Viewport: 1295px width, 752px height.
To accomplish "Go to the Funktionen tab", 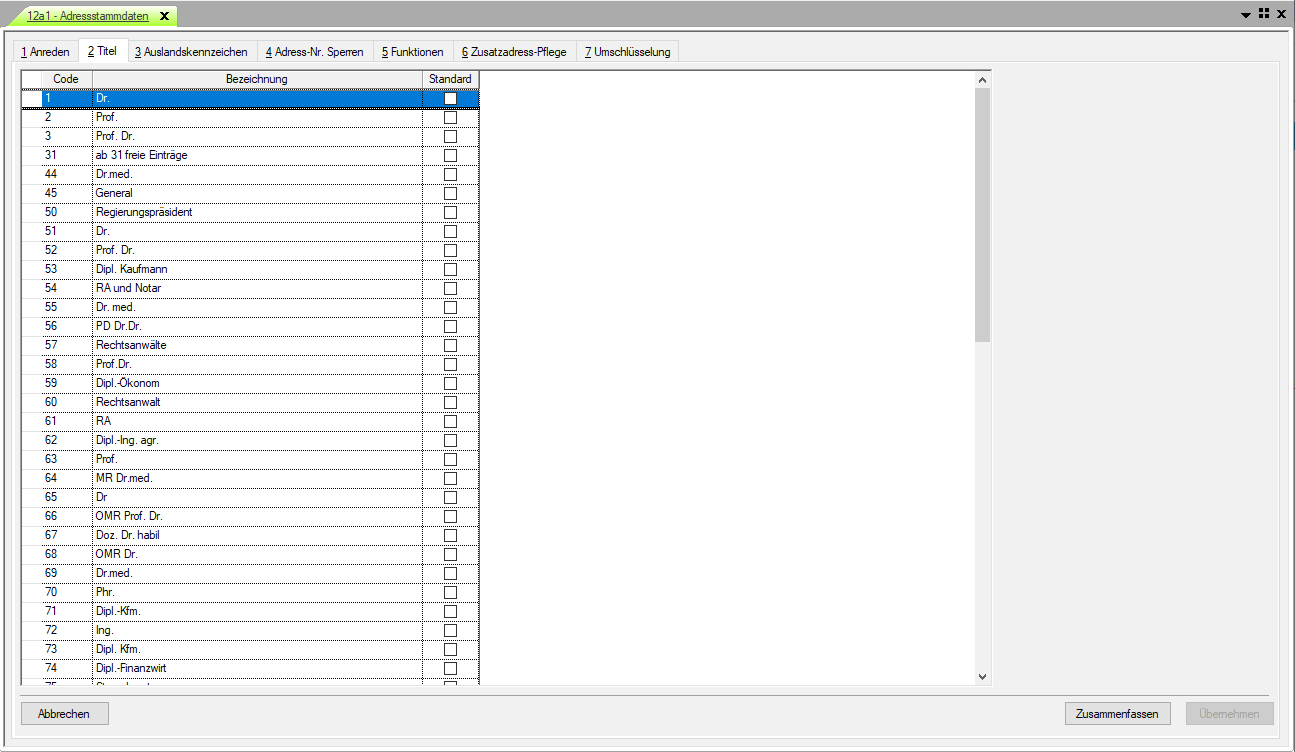I will point(412,52).
